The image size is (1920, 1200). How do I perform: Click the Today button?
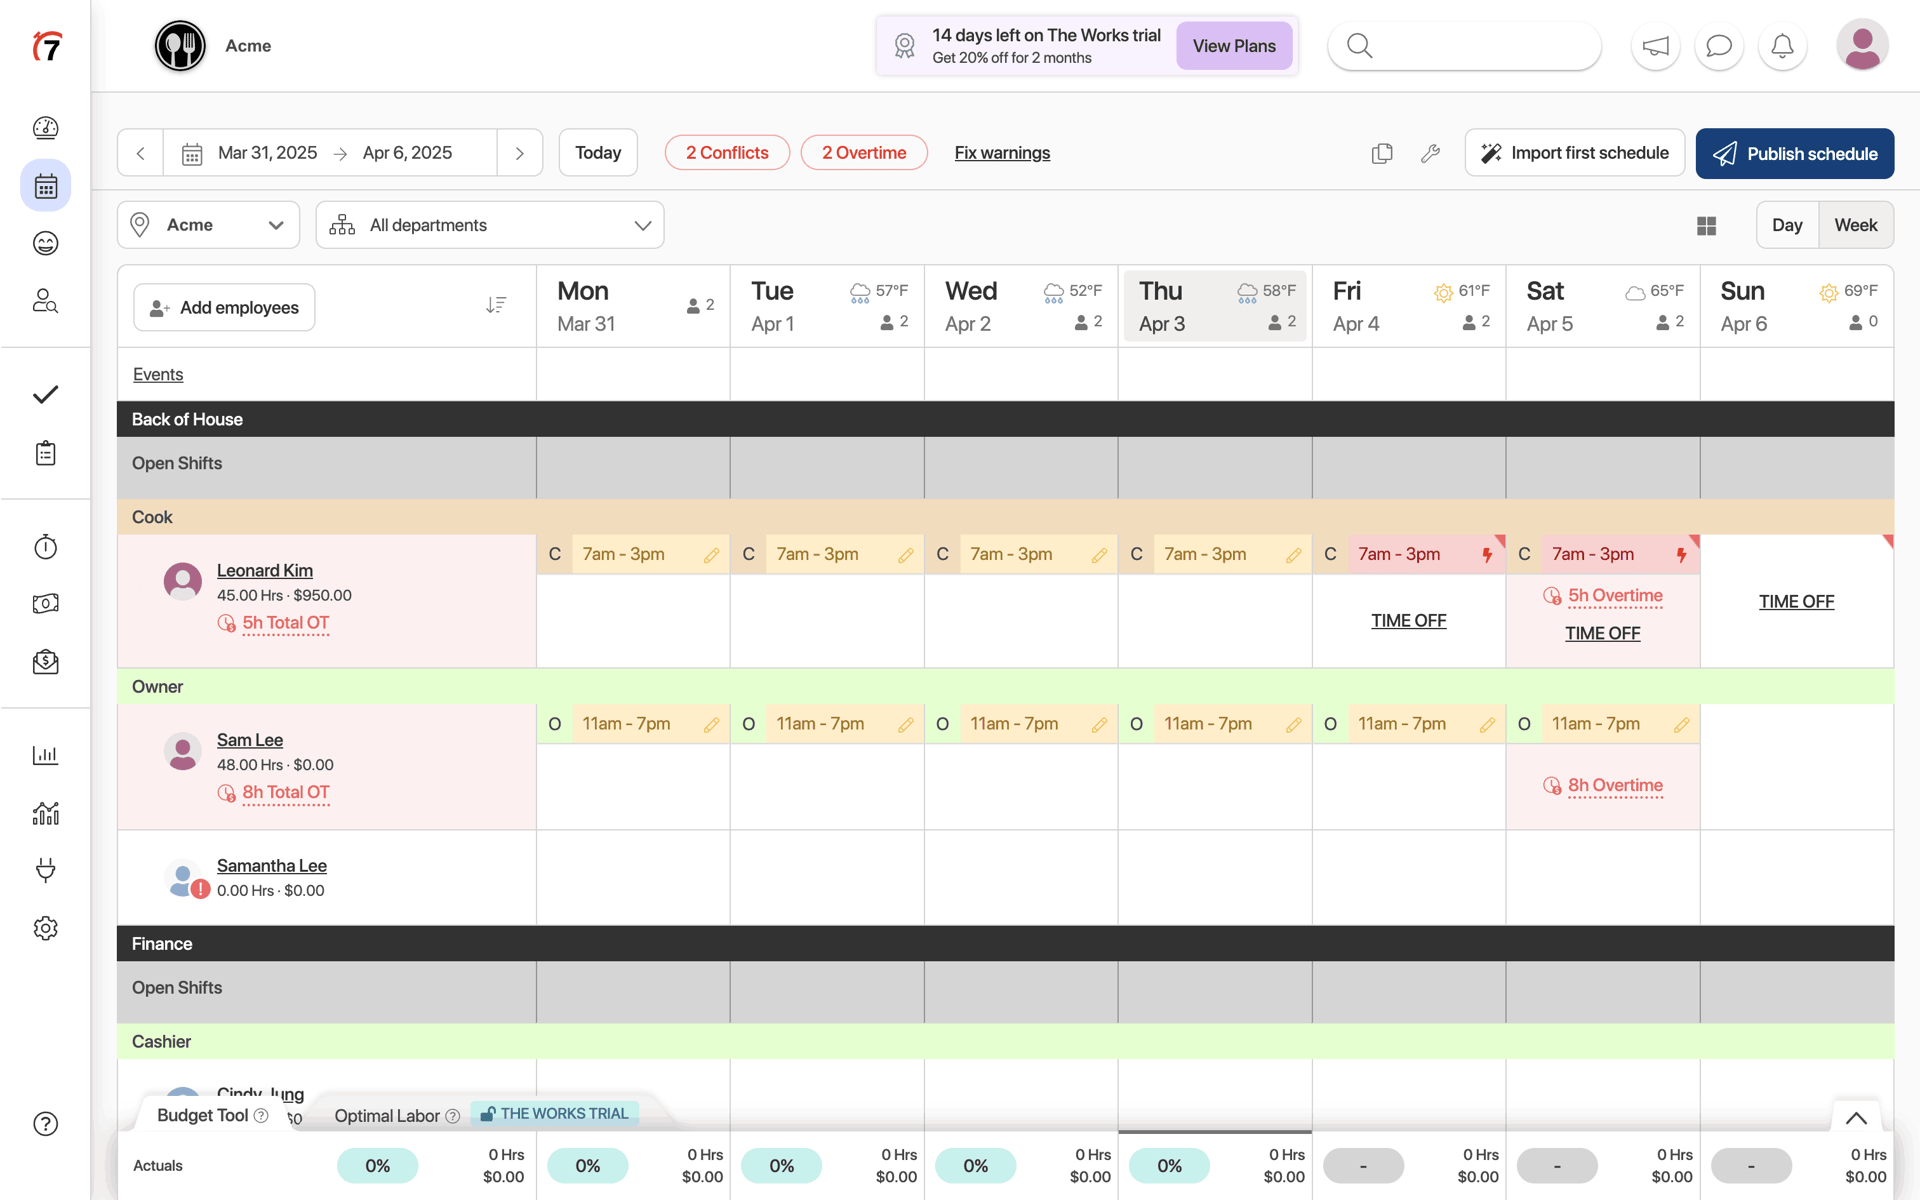click(x=598, y=153)
